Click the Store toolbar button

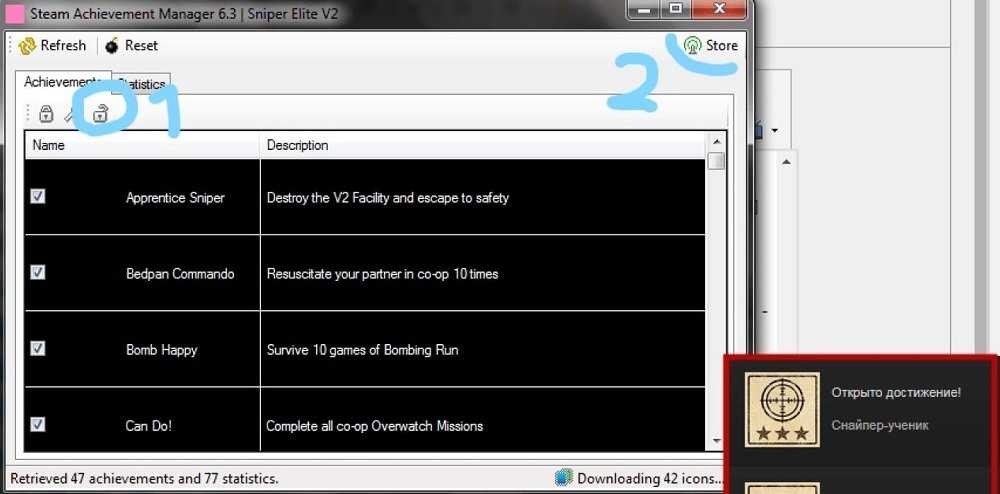click(x=710, y=45)
